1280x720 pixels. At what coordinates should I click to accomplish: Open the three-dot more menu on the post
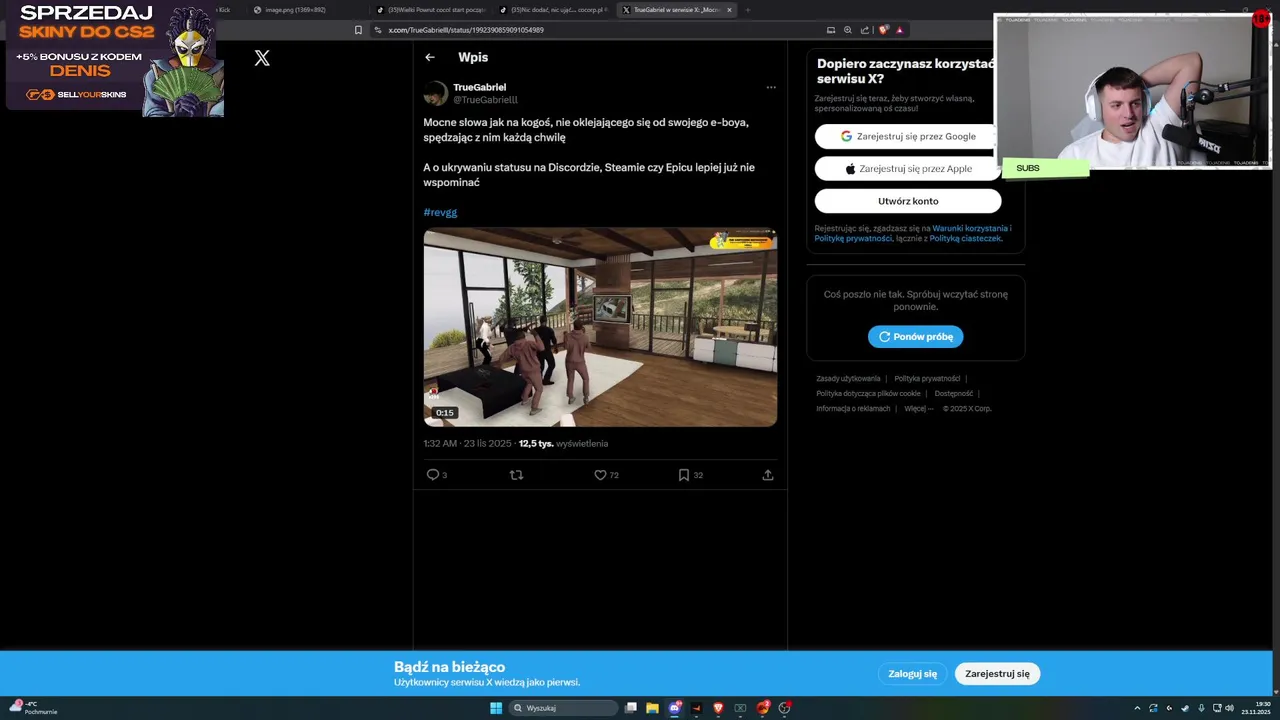(771, 87)
